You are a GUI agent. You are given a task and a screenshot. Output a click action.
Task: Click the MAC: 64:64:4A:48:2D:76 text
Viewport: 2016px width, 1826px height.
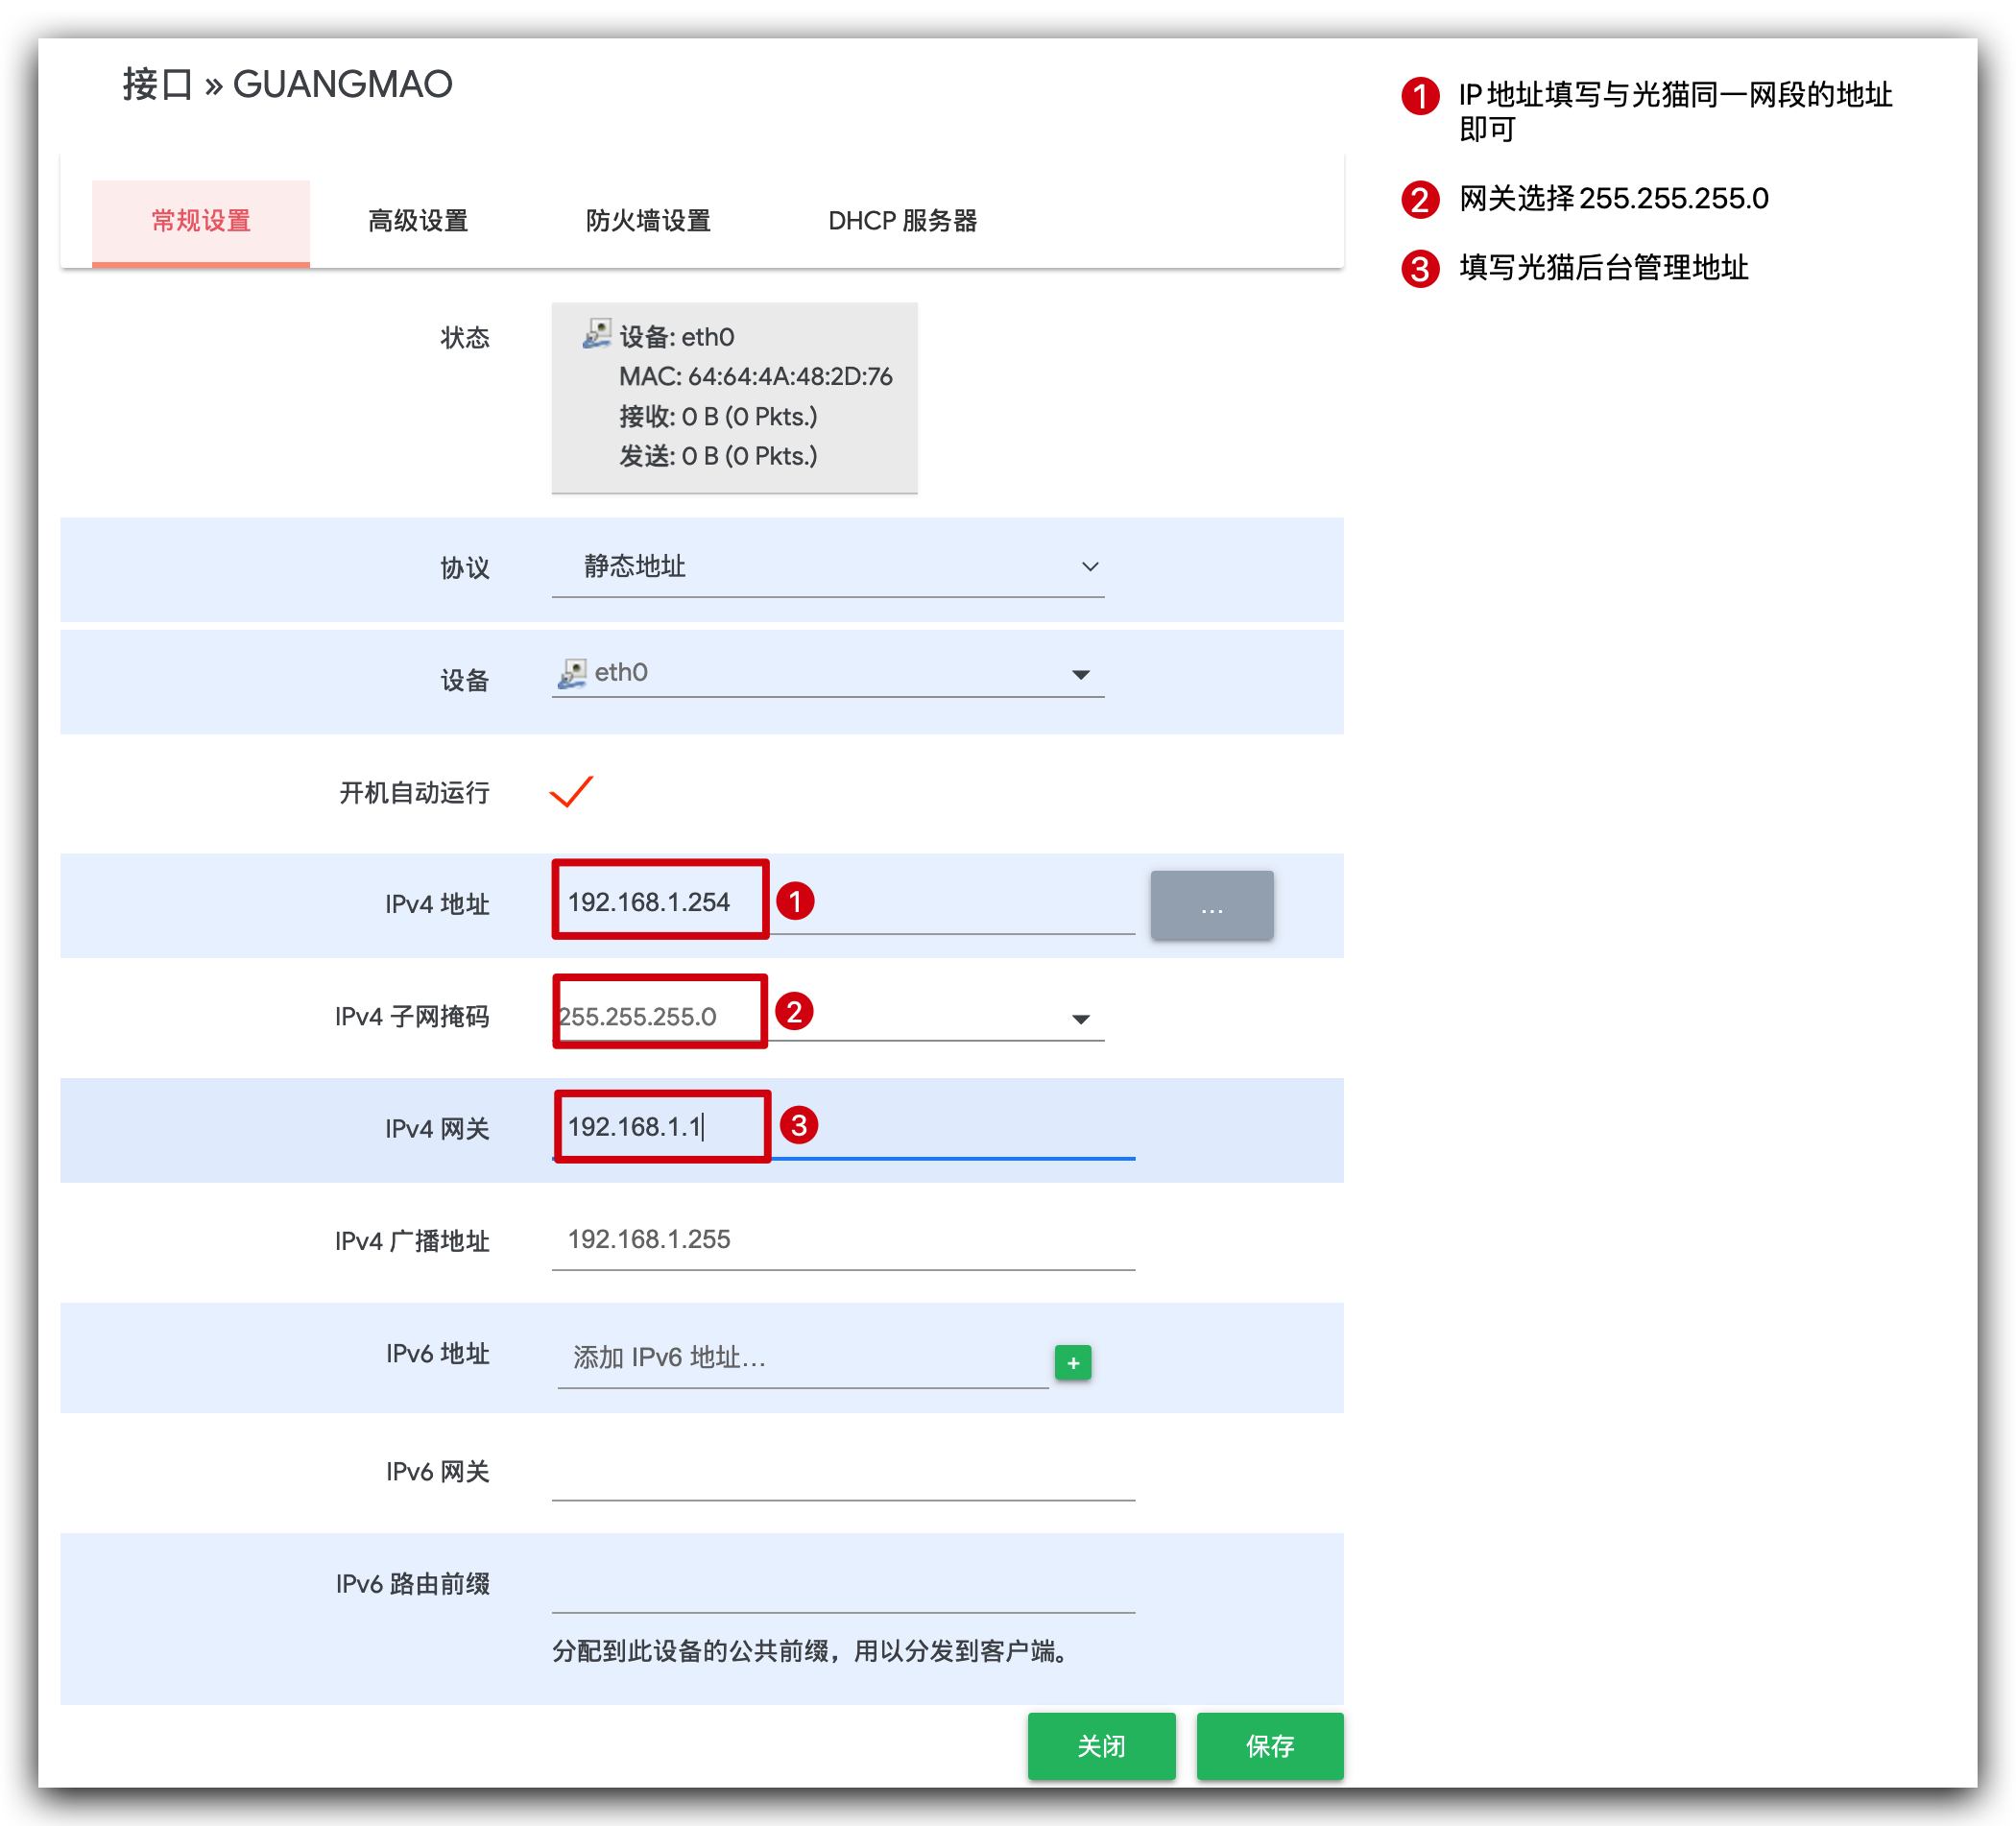756,377
